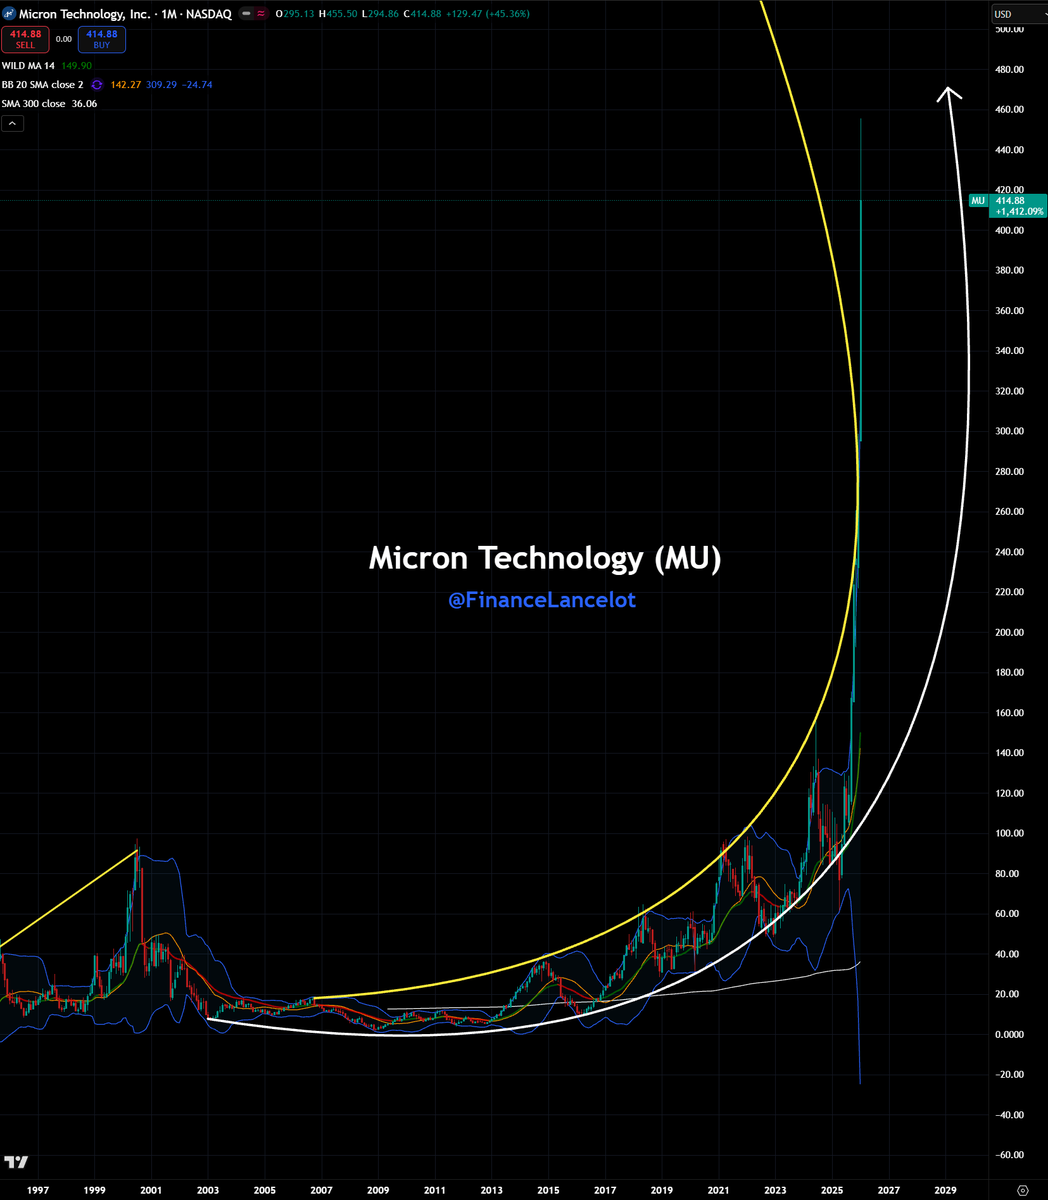Click the SMA 300 value 36.06
This screenshot has width=1048, height=1200.
pos(84,104)
